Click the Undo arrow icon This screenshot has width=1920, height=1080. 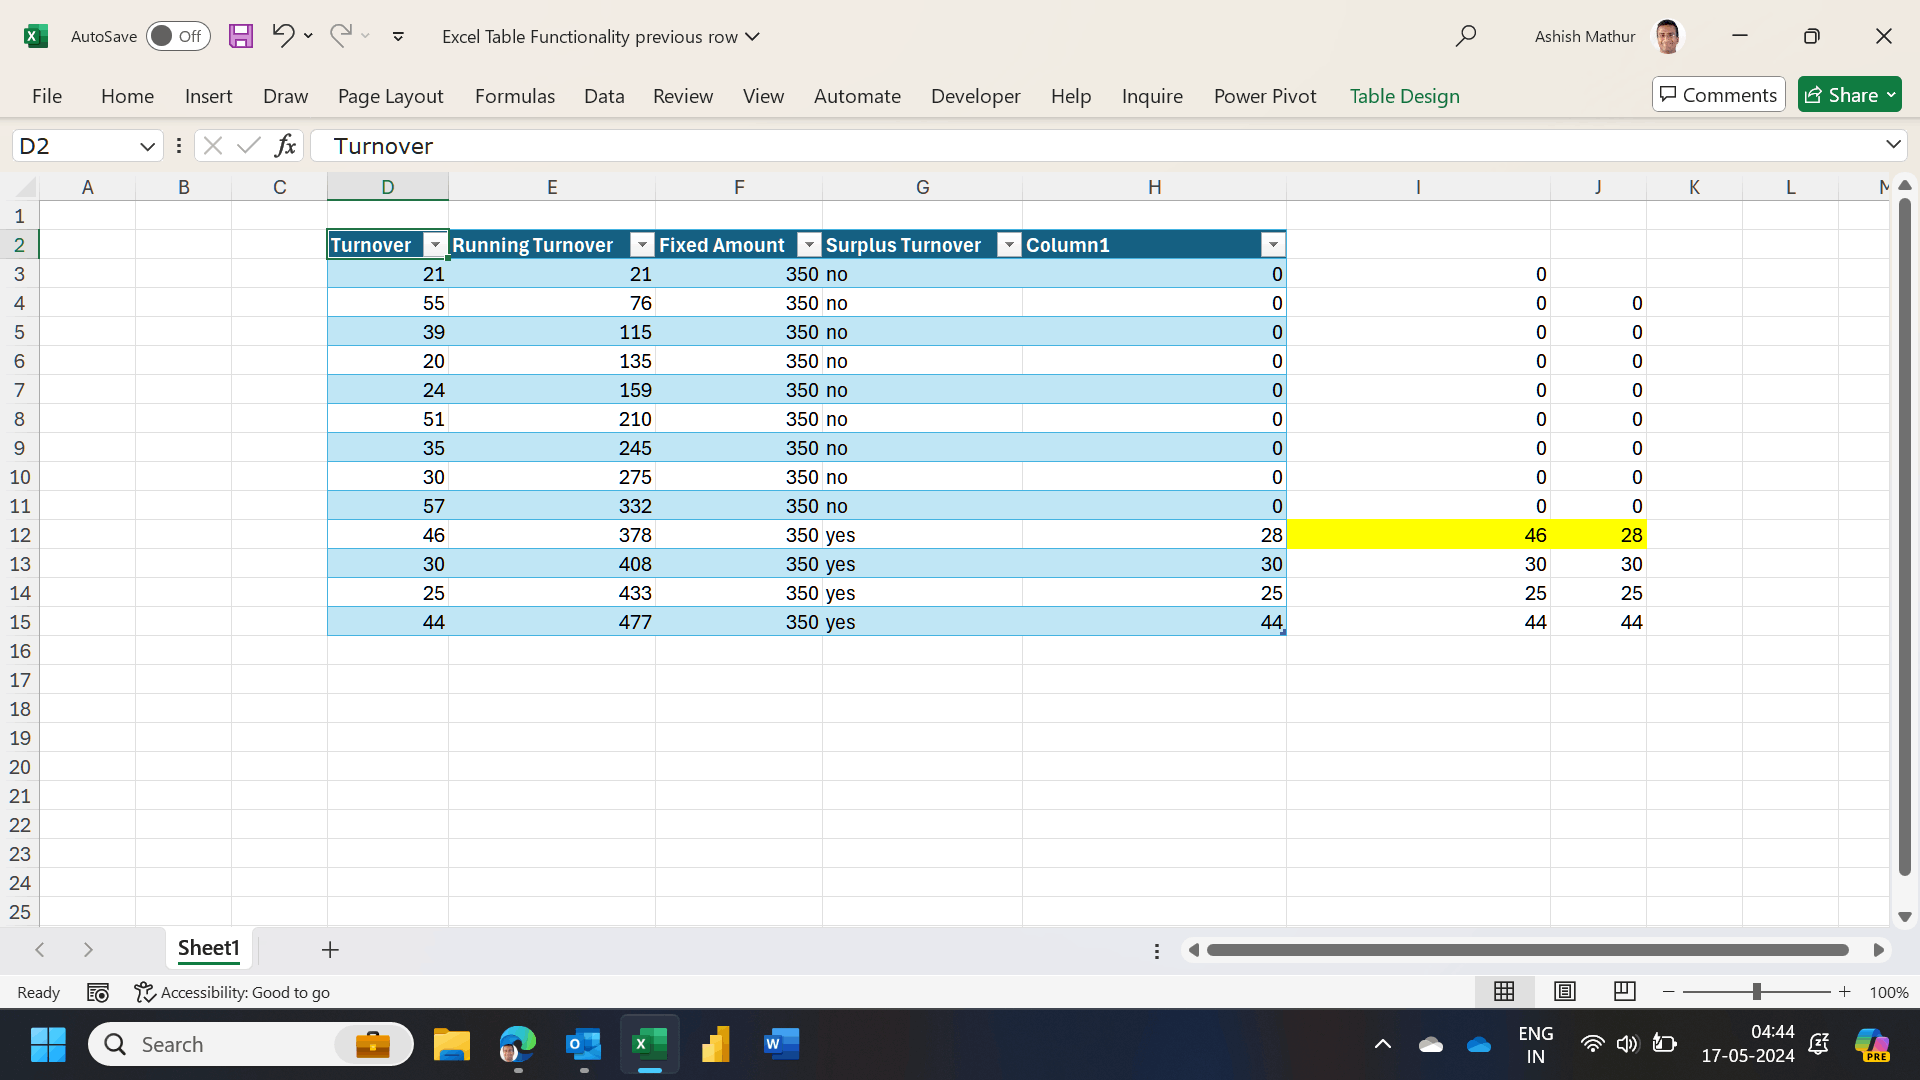coord(282,36)
